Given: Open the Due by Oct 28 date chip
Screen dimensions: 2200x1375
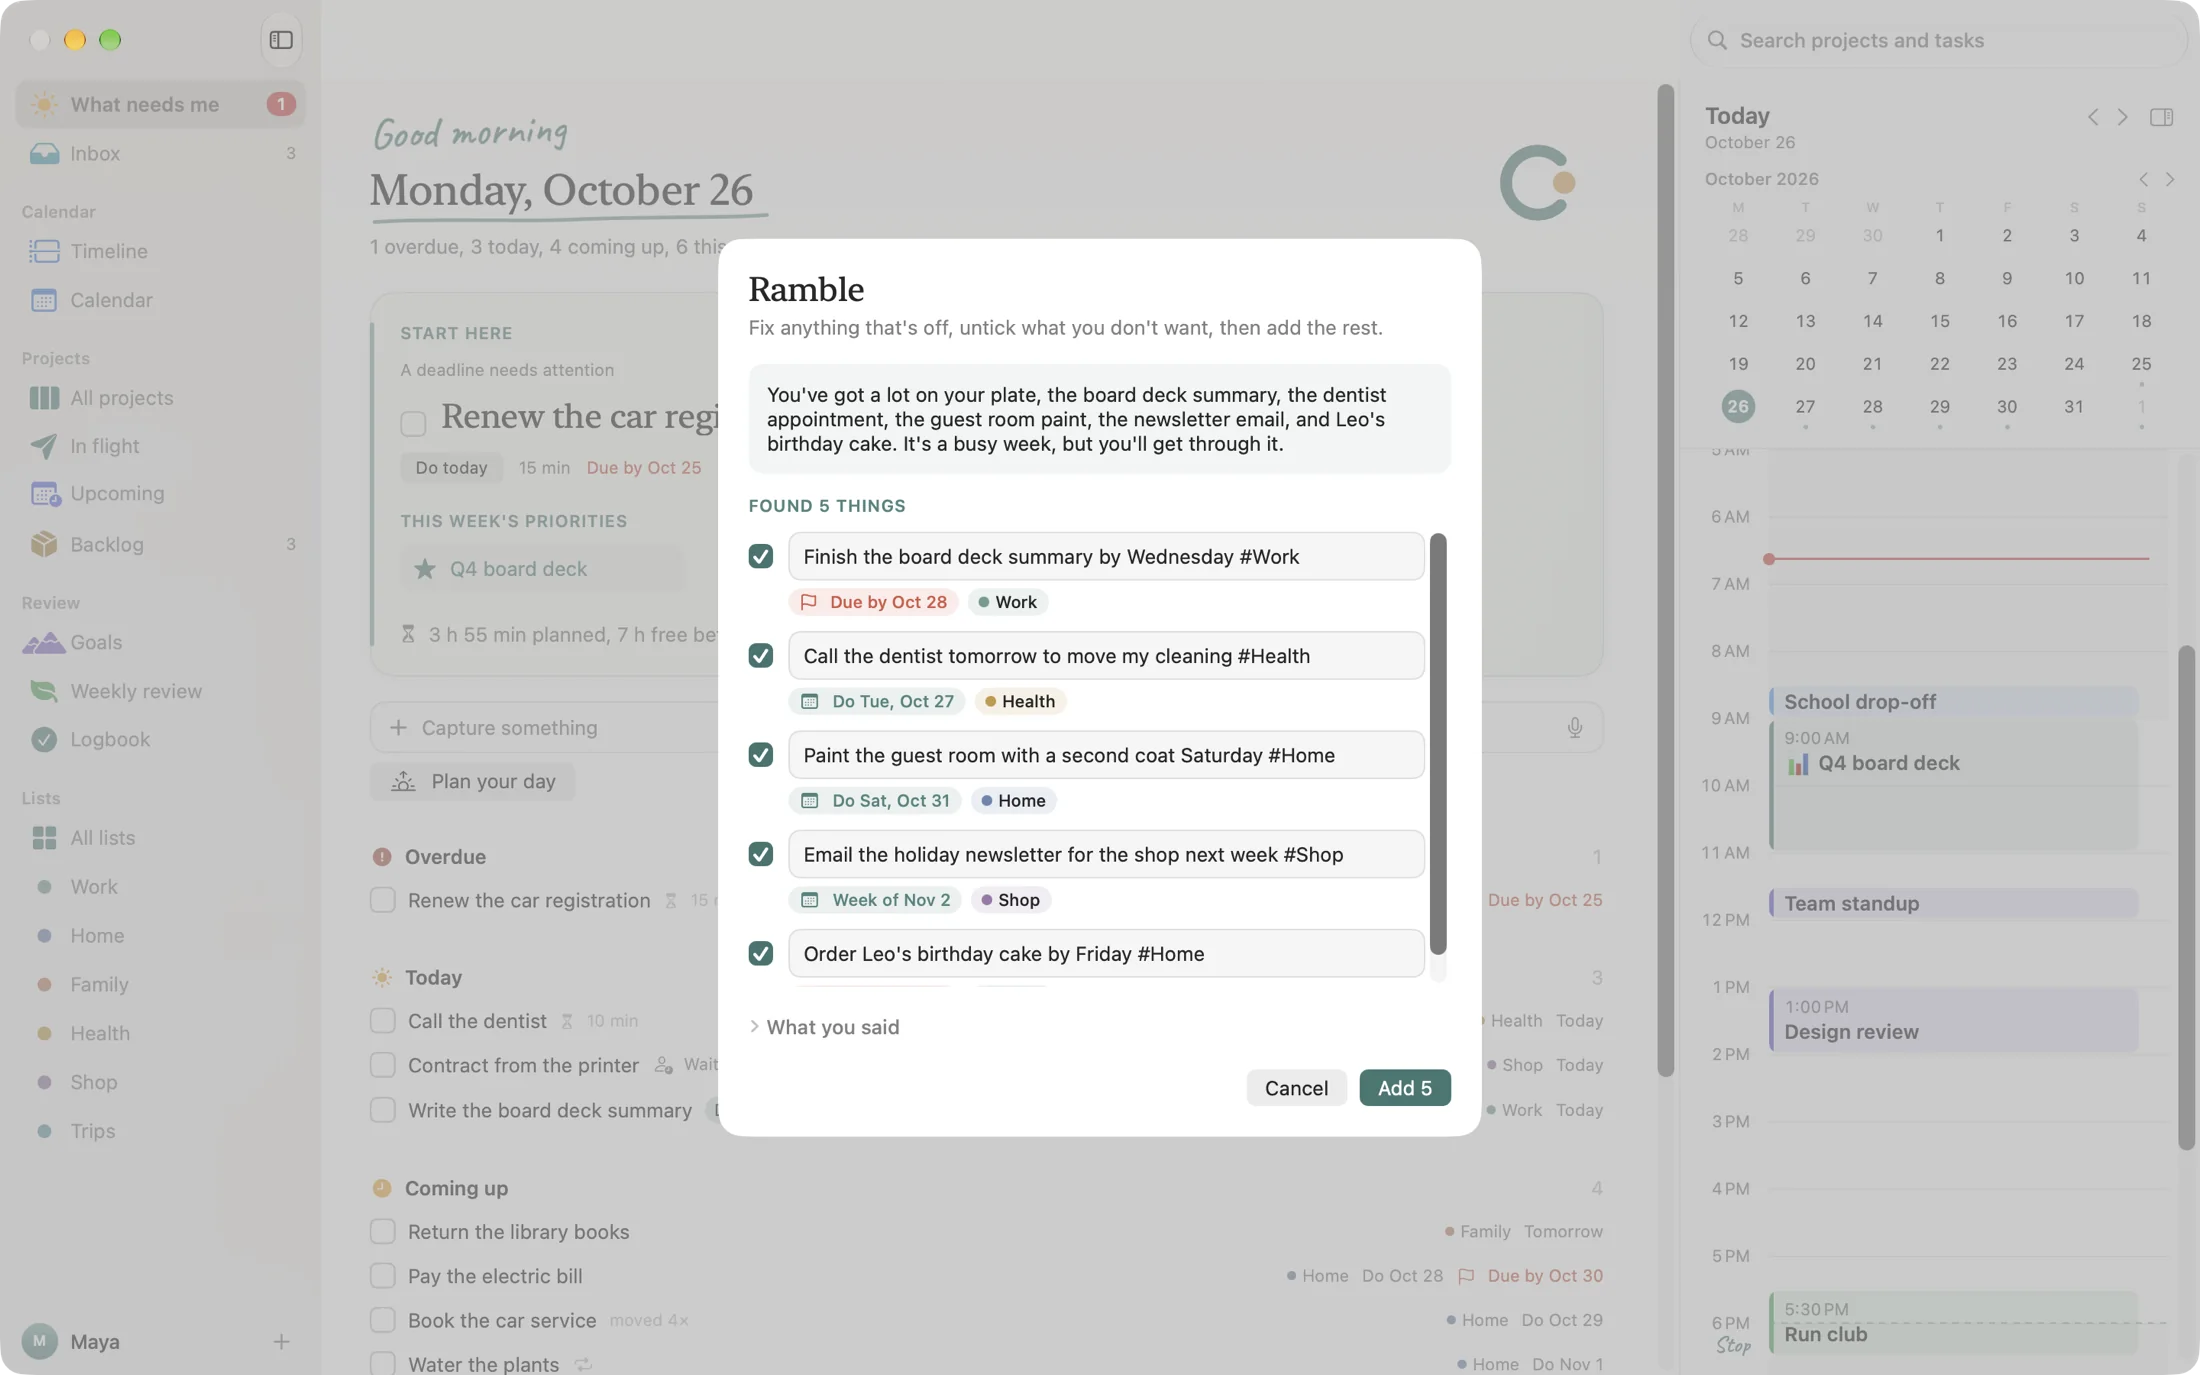Looking at the screenshot, I should (874, 602).
